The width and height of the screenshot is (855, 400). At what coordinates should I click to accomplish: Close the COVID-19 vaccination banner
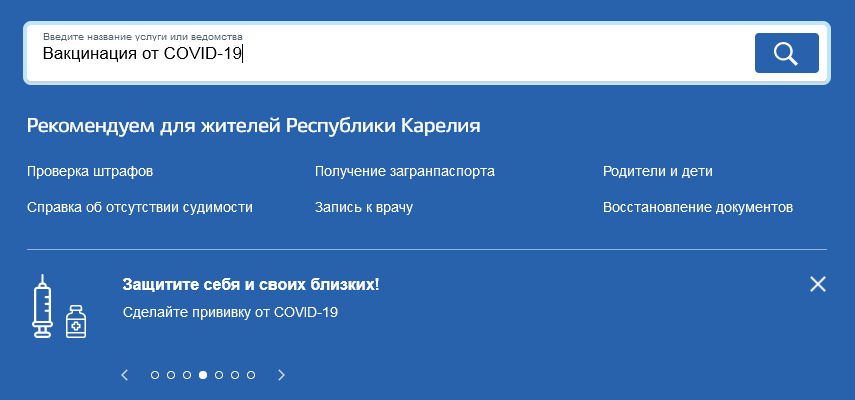(817, 284)
